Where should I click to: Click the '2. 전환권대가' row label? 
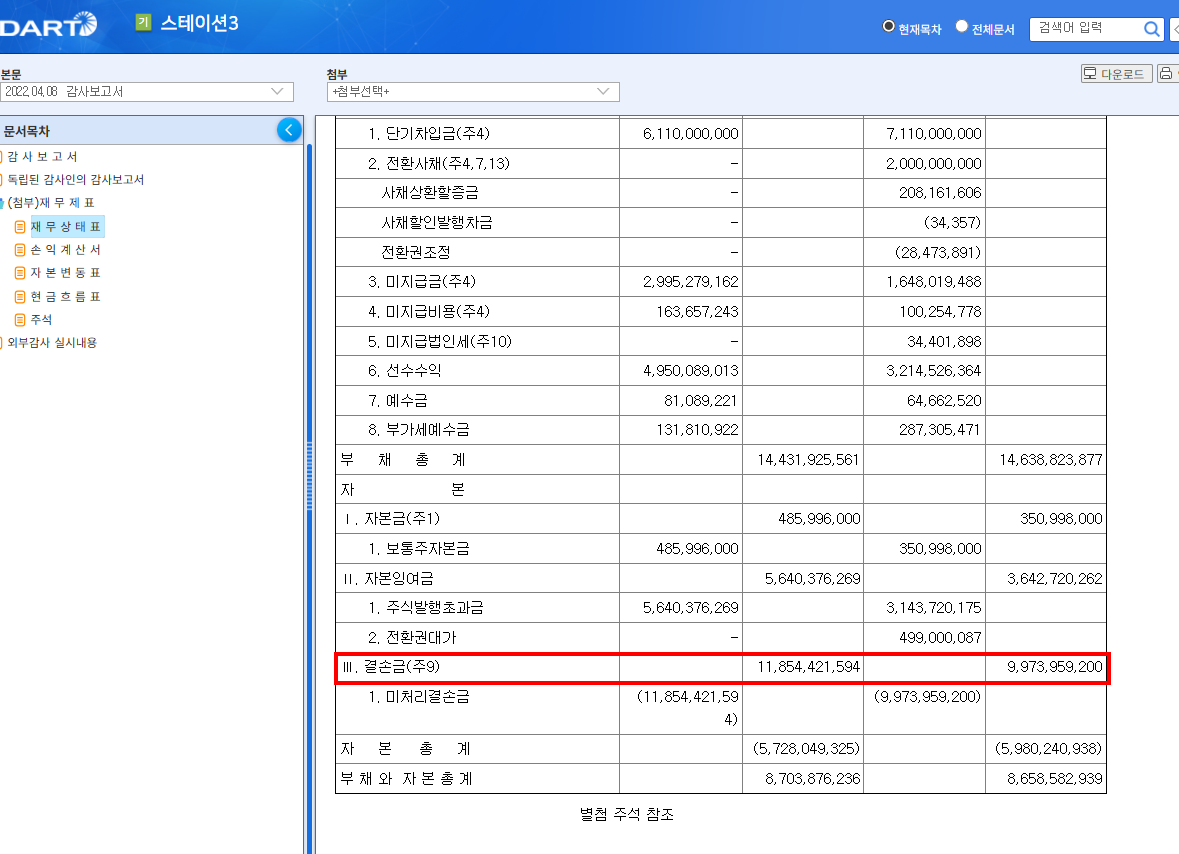pyautogui.click(x=412, y=637)
